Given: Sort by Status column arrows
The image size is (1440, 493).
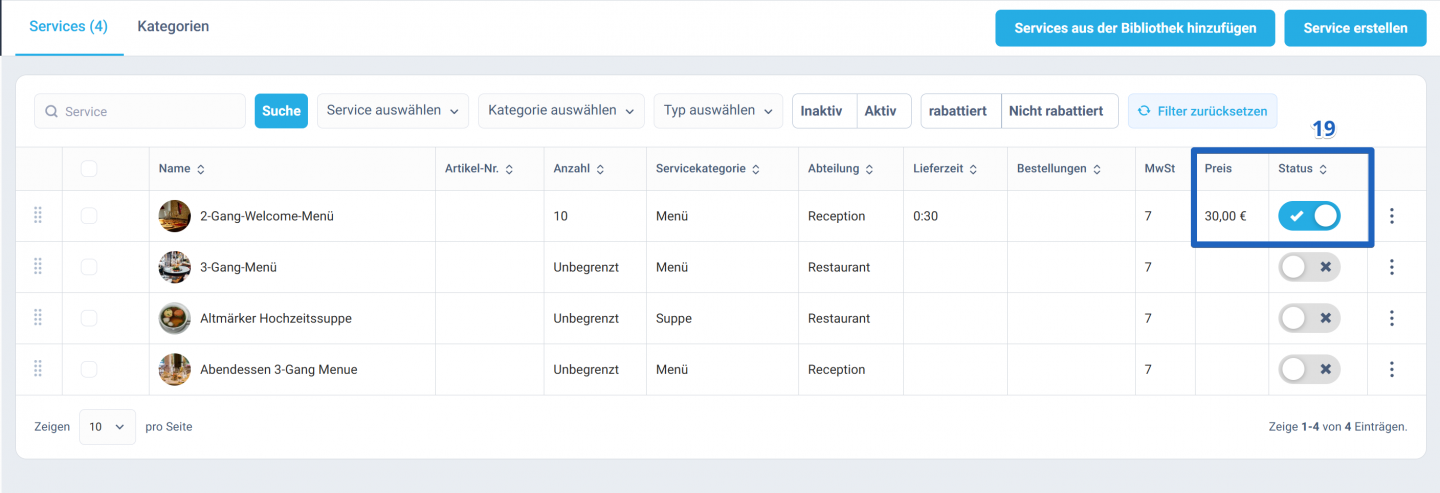Looking at the screenshot, I should [x=1323, y=169].
